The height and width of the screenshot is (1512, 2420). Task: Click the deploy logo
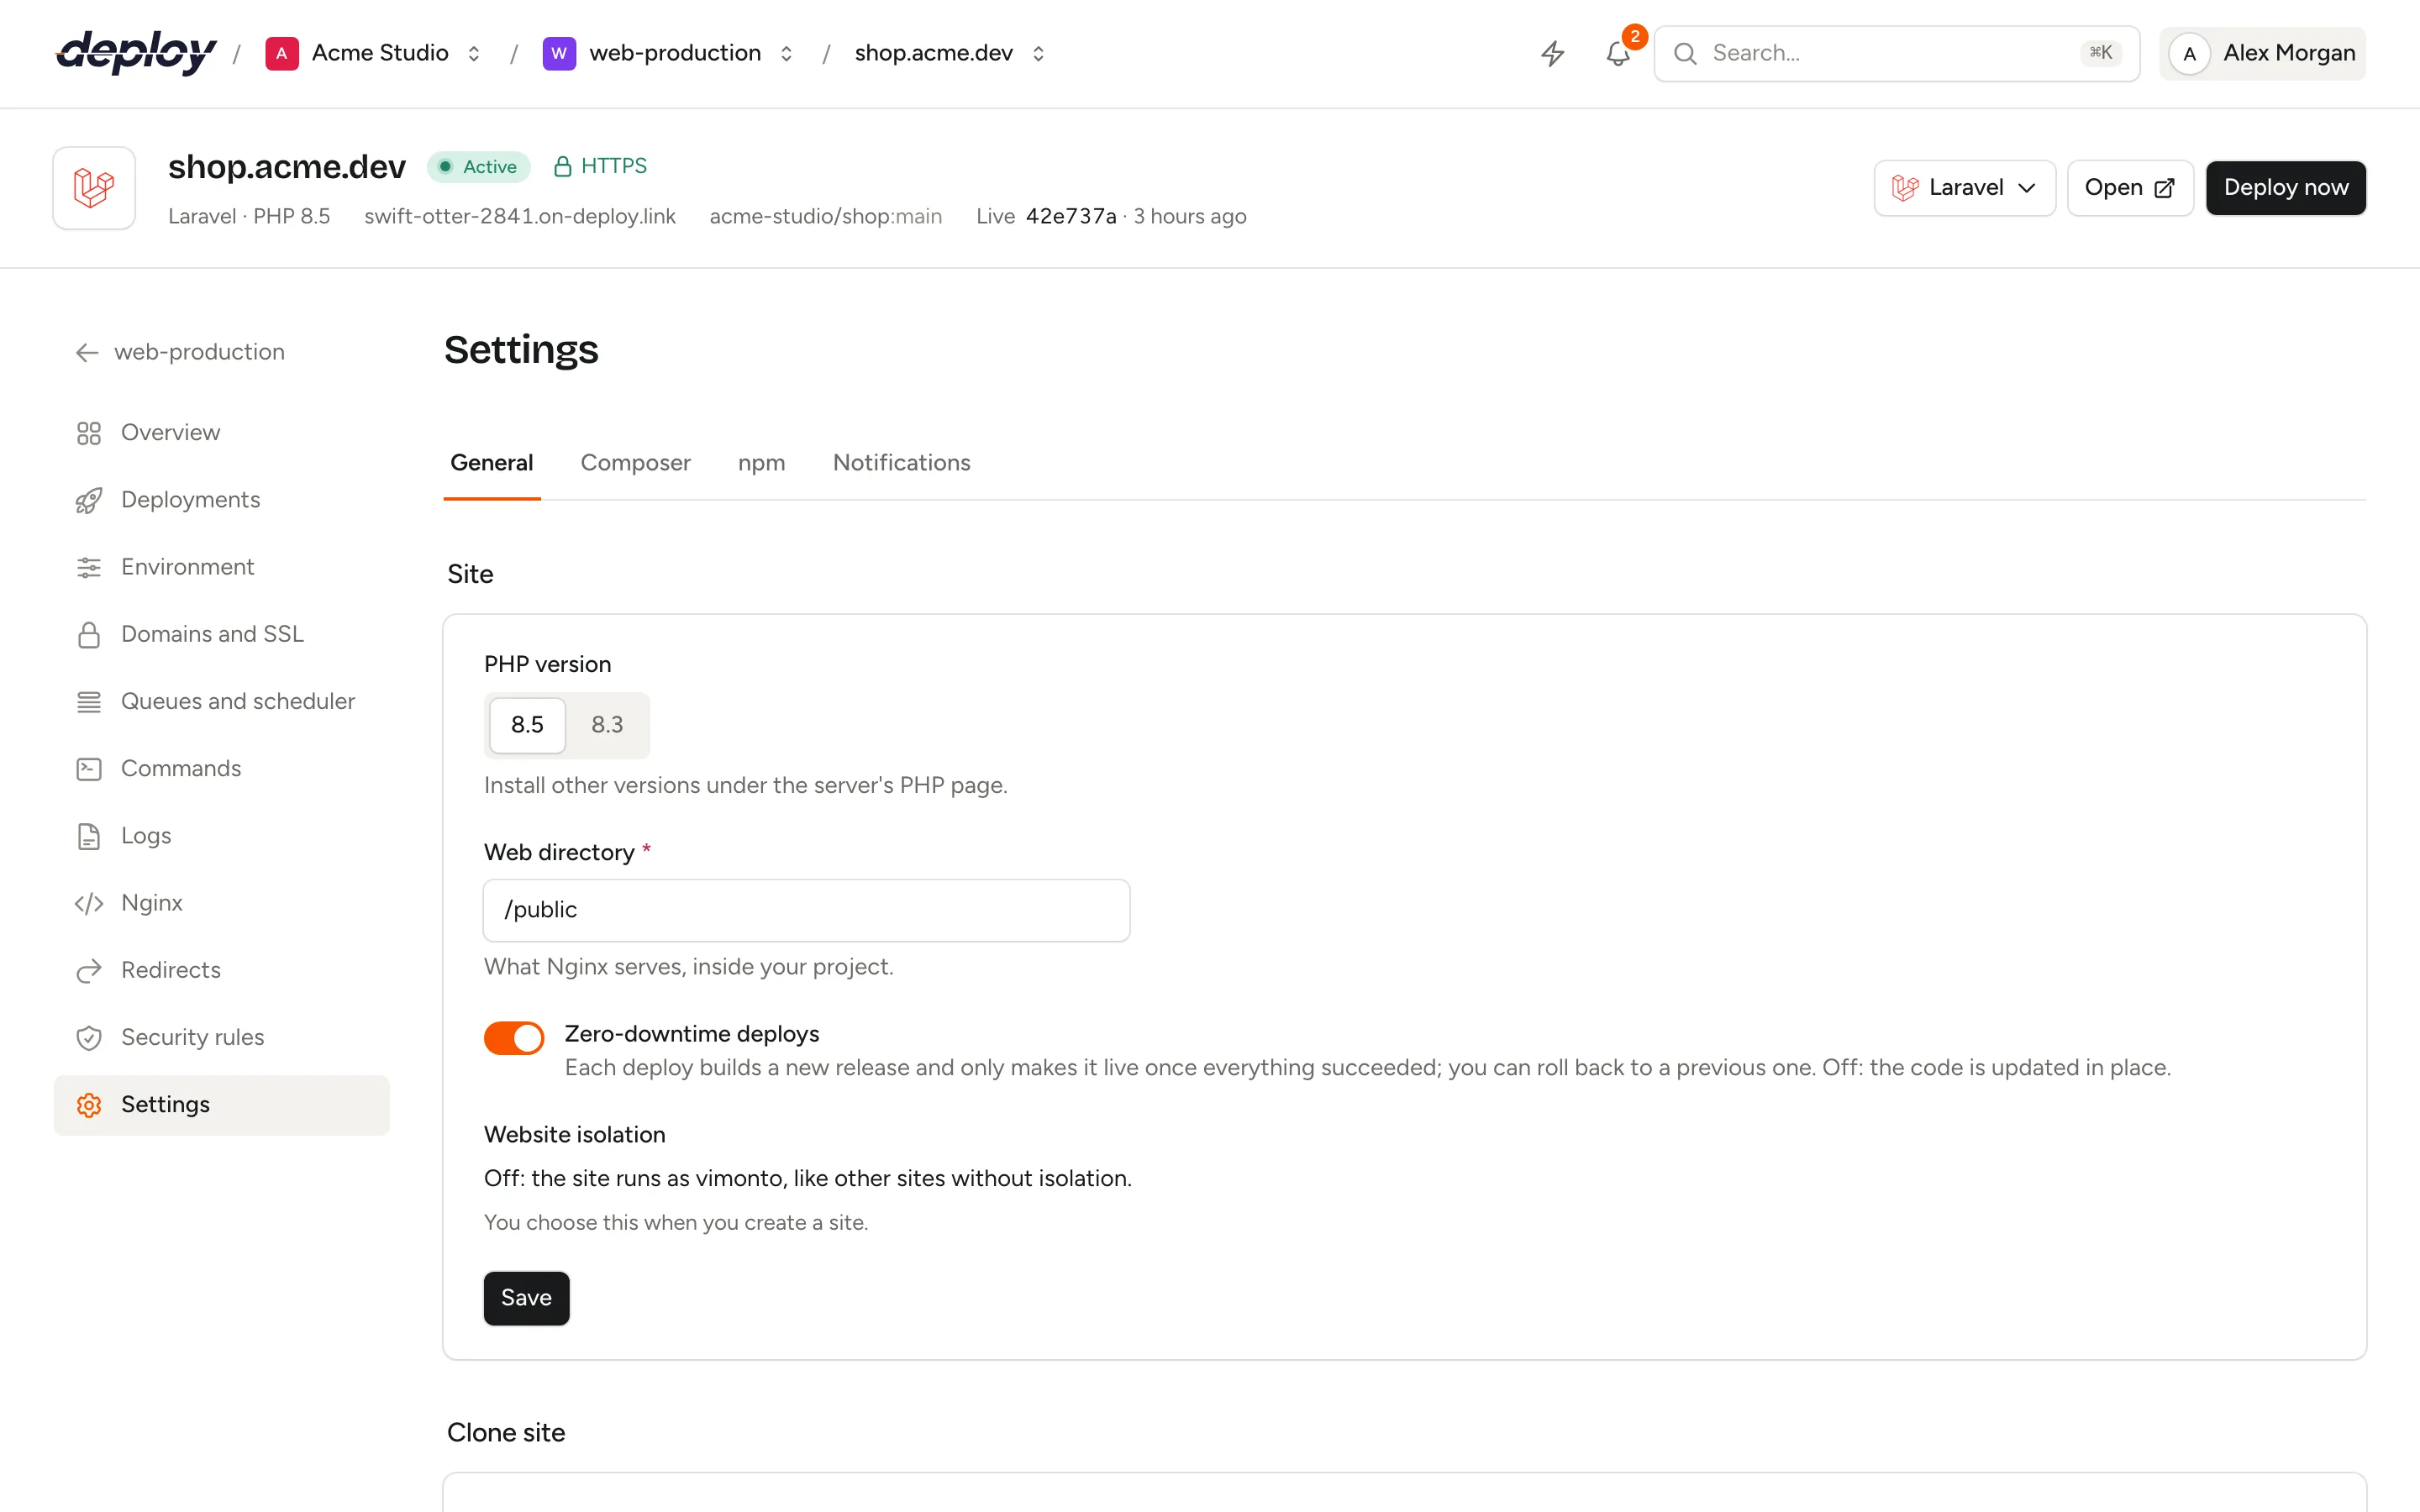click(x=136, y=53)
